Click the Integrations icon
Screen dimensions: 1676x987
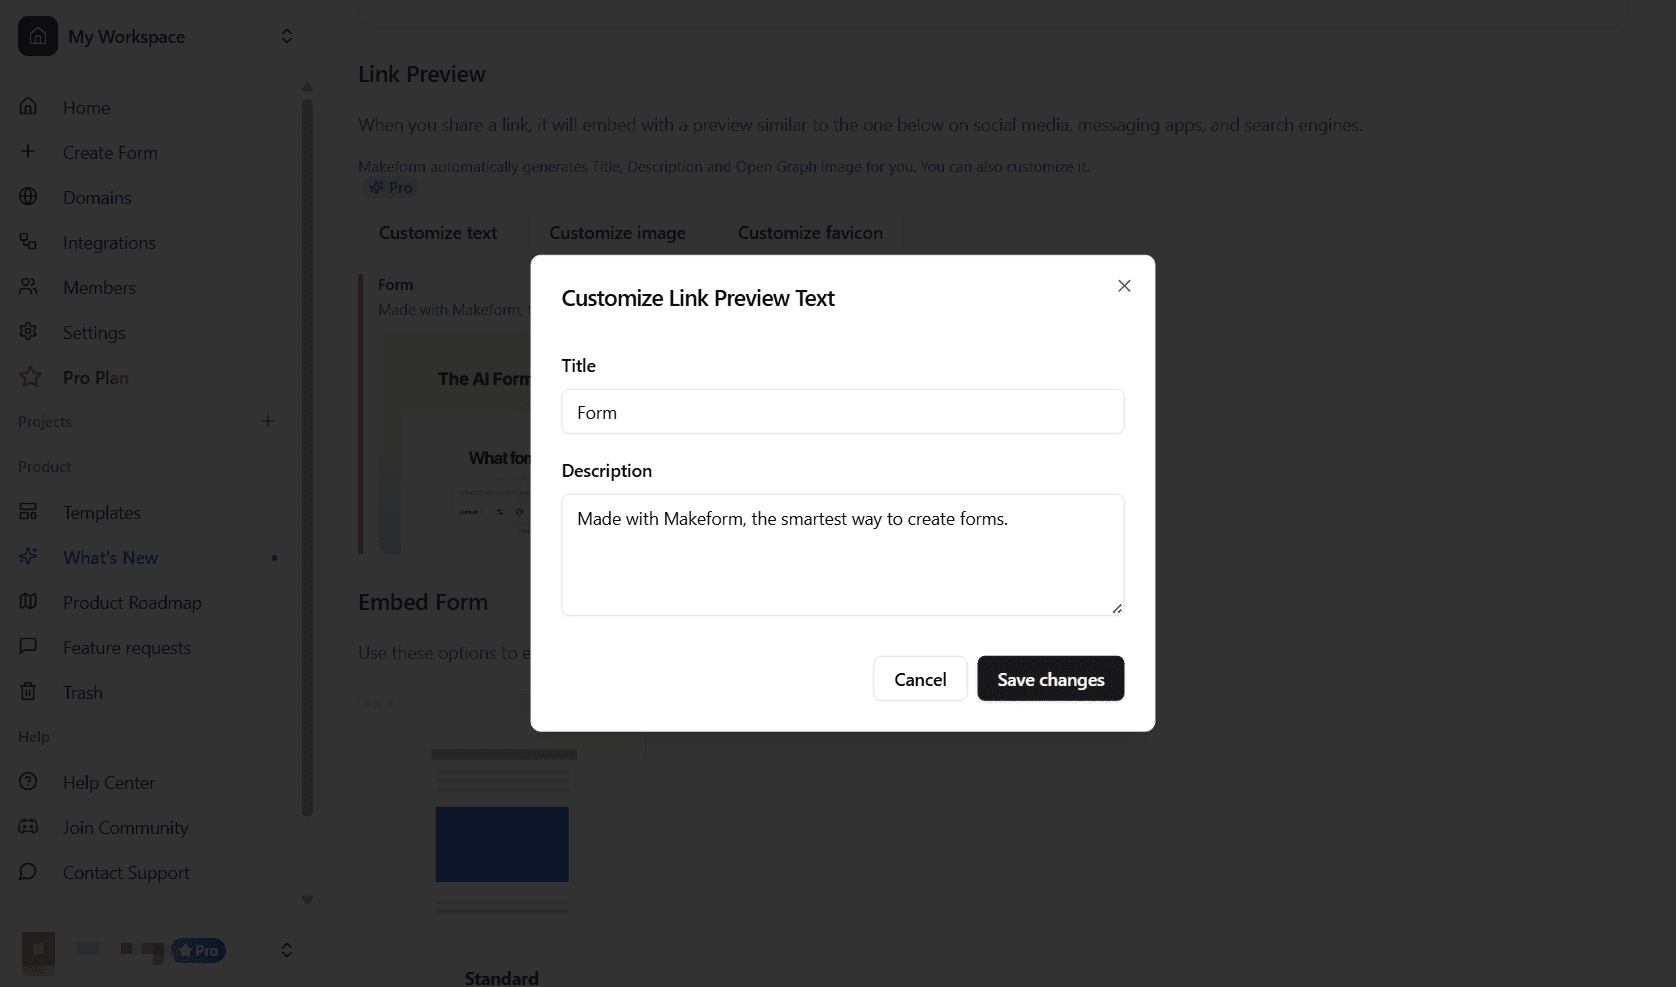click(28, 241)
